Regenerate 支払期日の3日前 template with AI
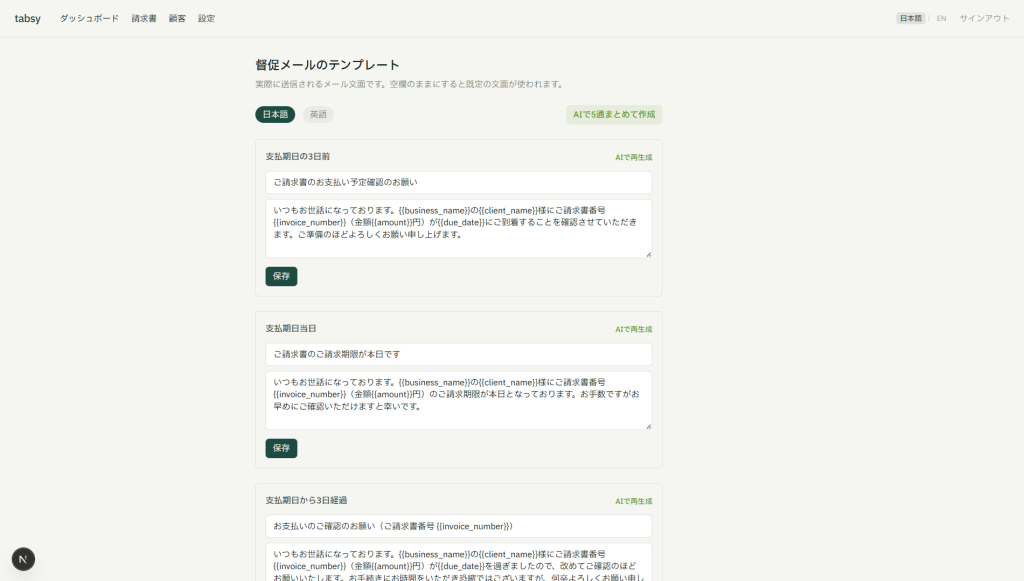The height and width of the screenshot is (581, 1024). tap(633, 157)
